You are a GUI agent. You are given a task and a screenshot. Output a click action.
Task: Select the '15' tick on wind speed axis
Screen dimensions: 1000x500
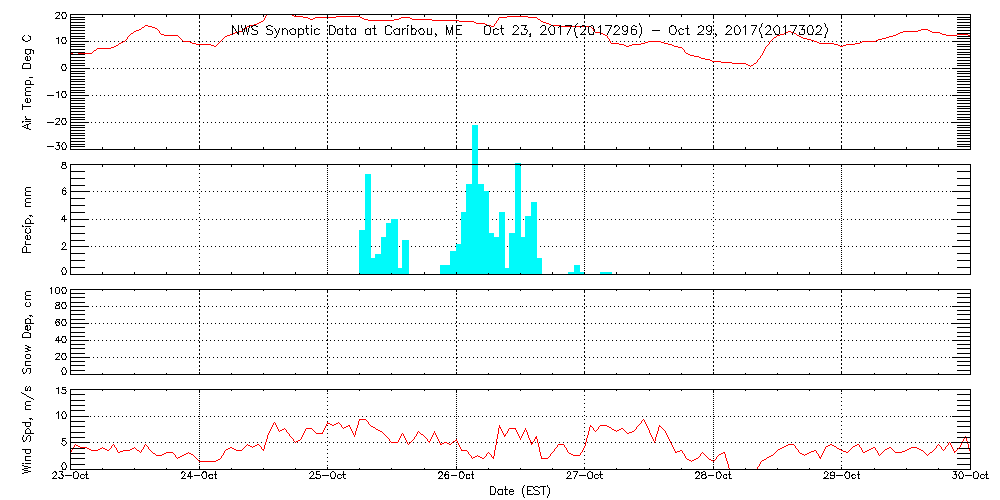[59, 390]
